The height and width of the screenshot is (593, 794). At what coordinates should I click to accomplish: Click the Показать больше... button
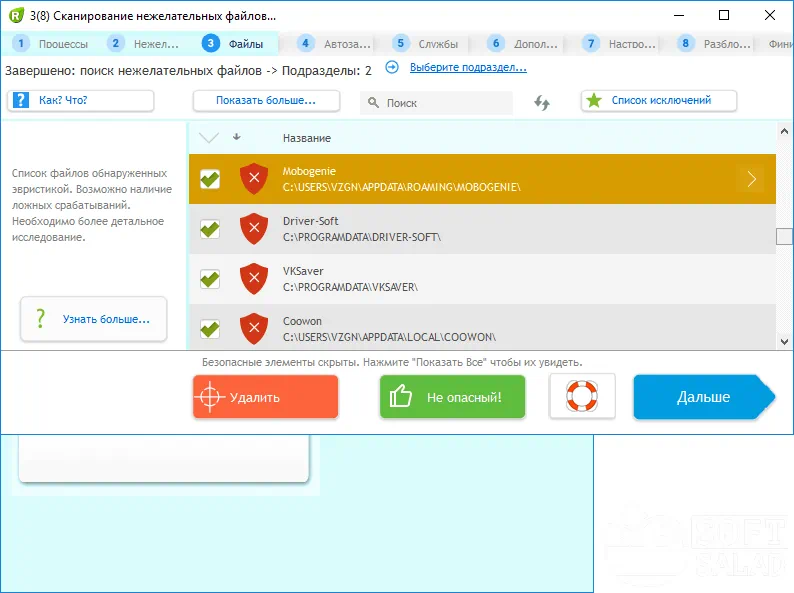point(266,100)
